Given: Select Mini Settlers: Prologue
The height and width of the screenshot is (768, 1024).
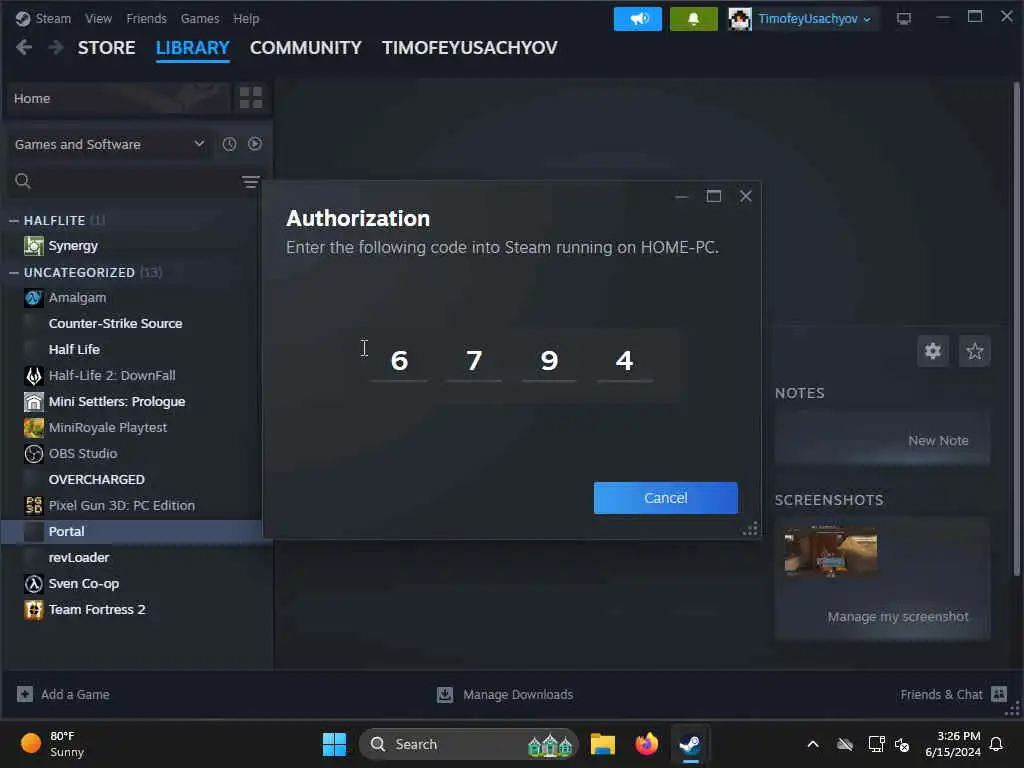Looking at the screenshot, I should 117,402.
